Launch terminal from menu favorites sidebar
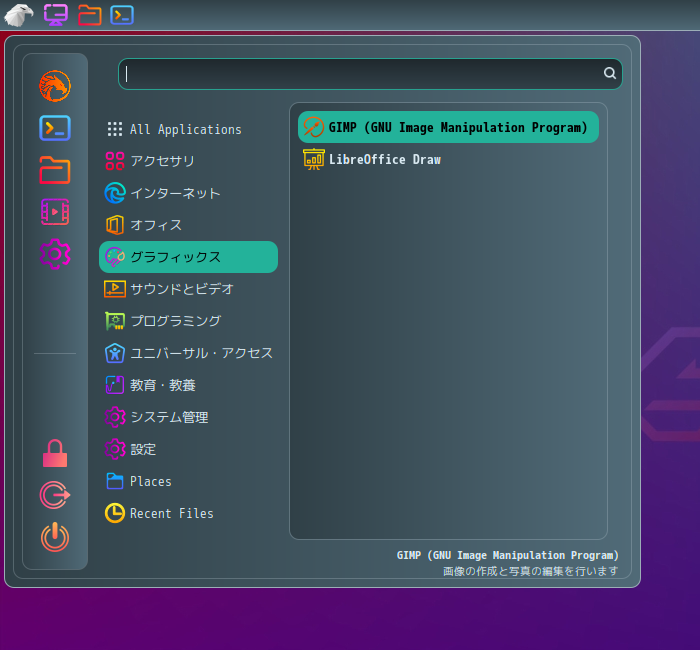Image resolution: width=700 pixels, height=650 pixels. click(x=55, y=128)
